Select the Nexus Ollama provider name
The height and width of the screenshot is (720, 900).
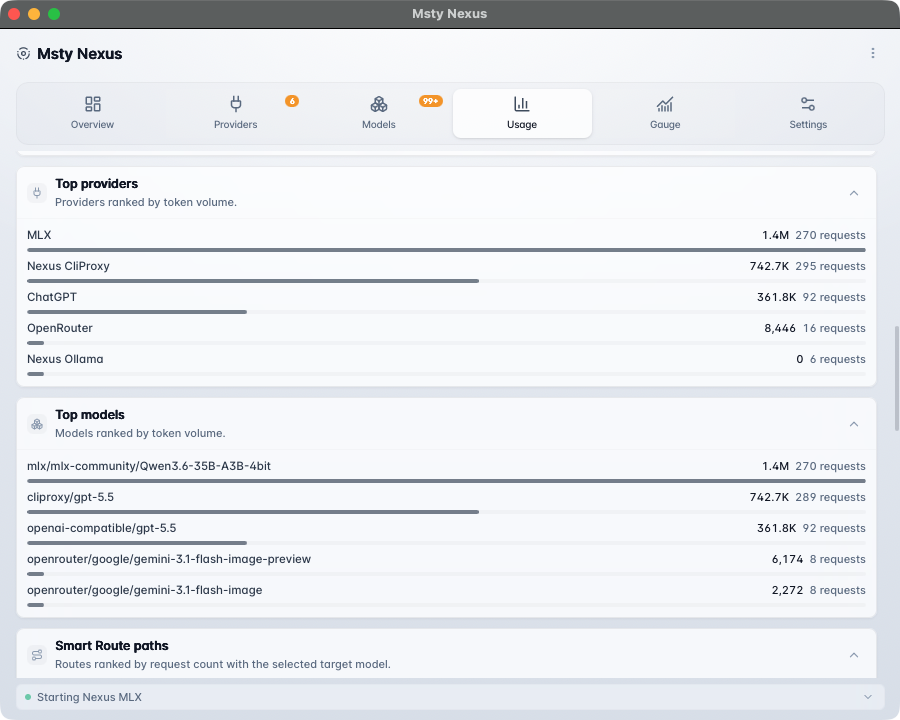pos(65,359)
